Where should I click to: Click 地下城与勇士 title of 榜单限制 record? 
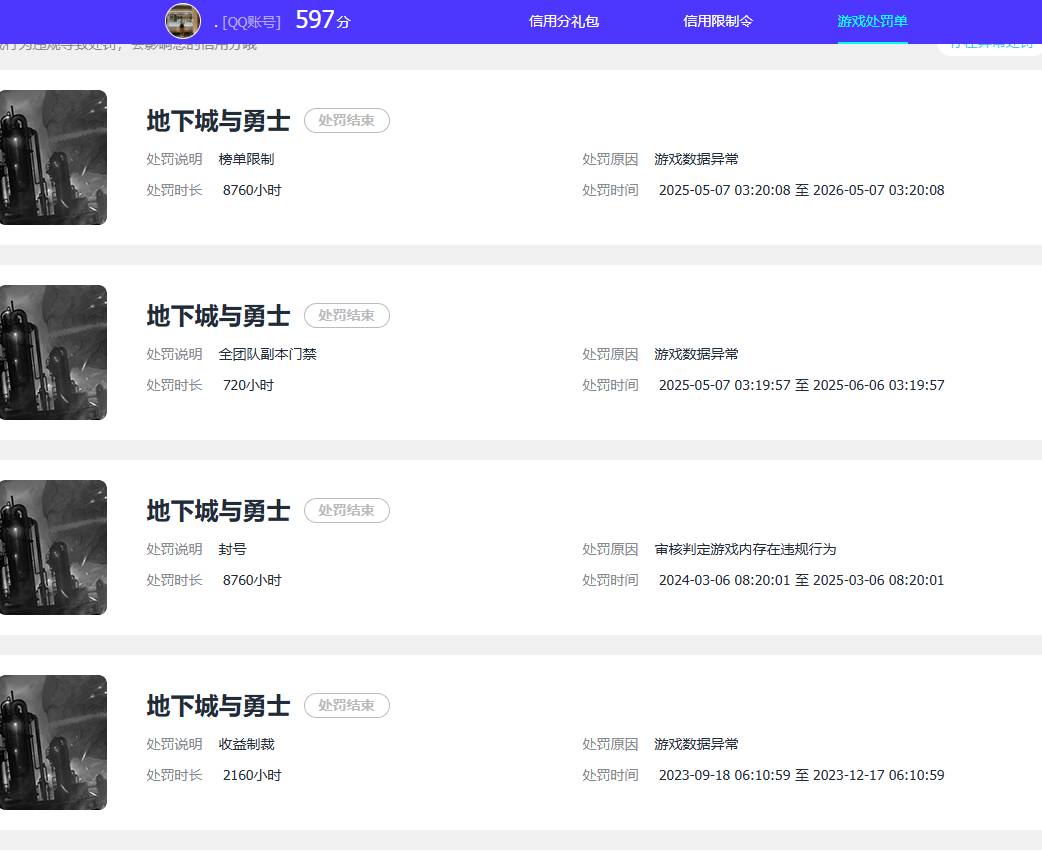219,121
